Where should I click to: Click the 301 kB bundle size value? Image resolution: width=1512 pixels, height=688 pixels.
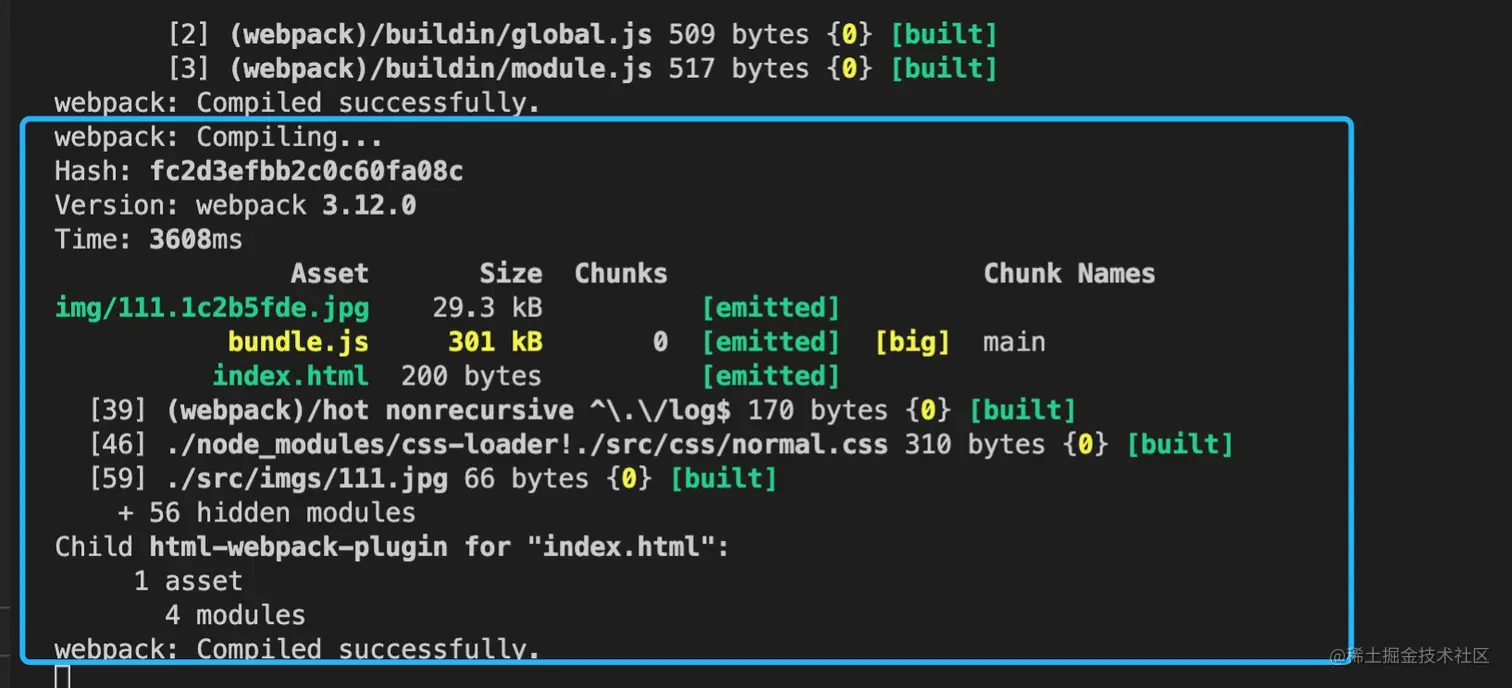(495, 342)
